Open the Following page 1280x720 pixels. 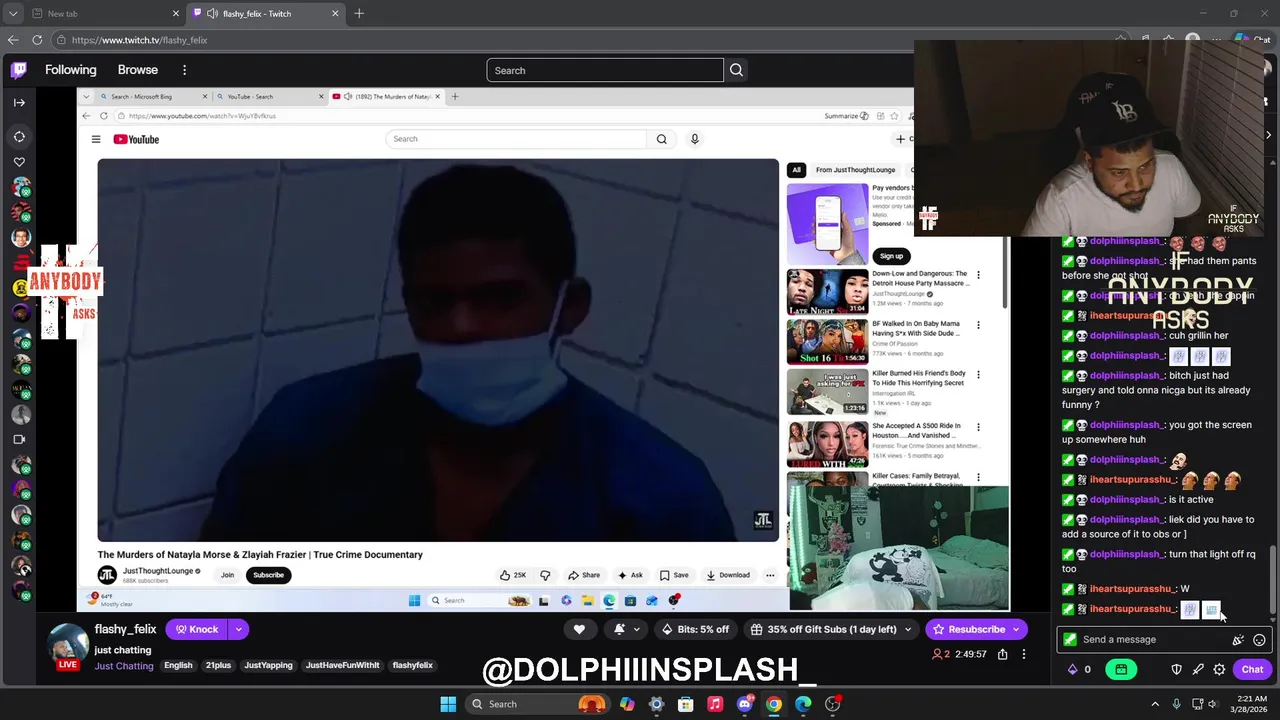point(70,70)
